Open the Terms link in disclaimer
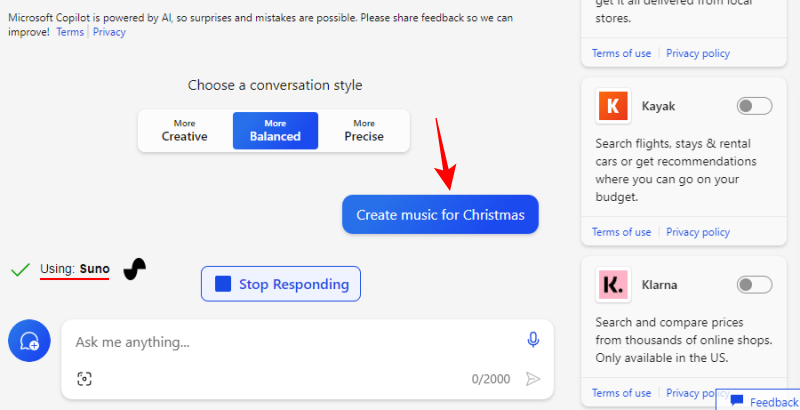This screenshot has height=410, width=800. pos(70,32)
